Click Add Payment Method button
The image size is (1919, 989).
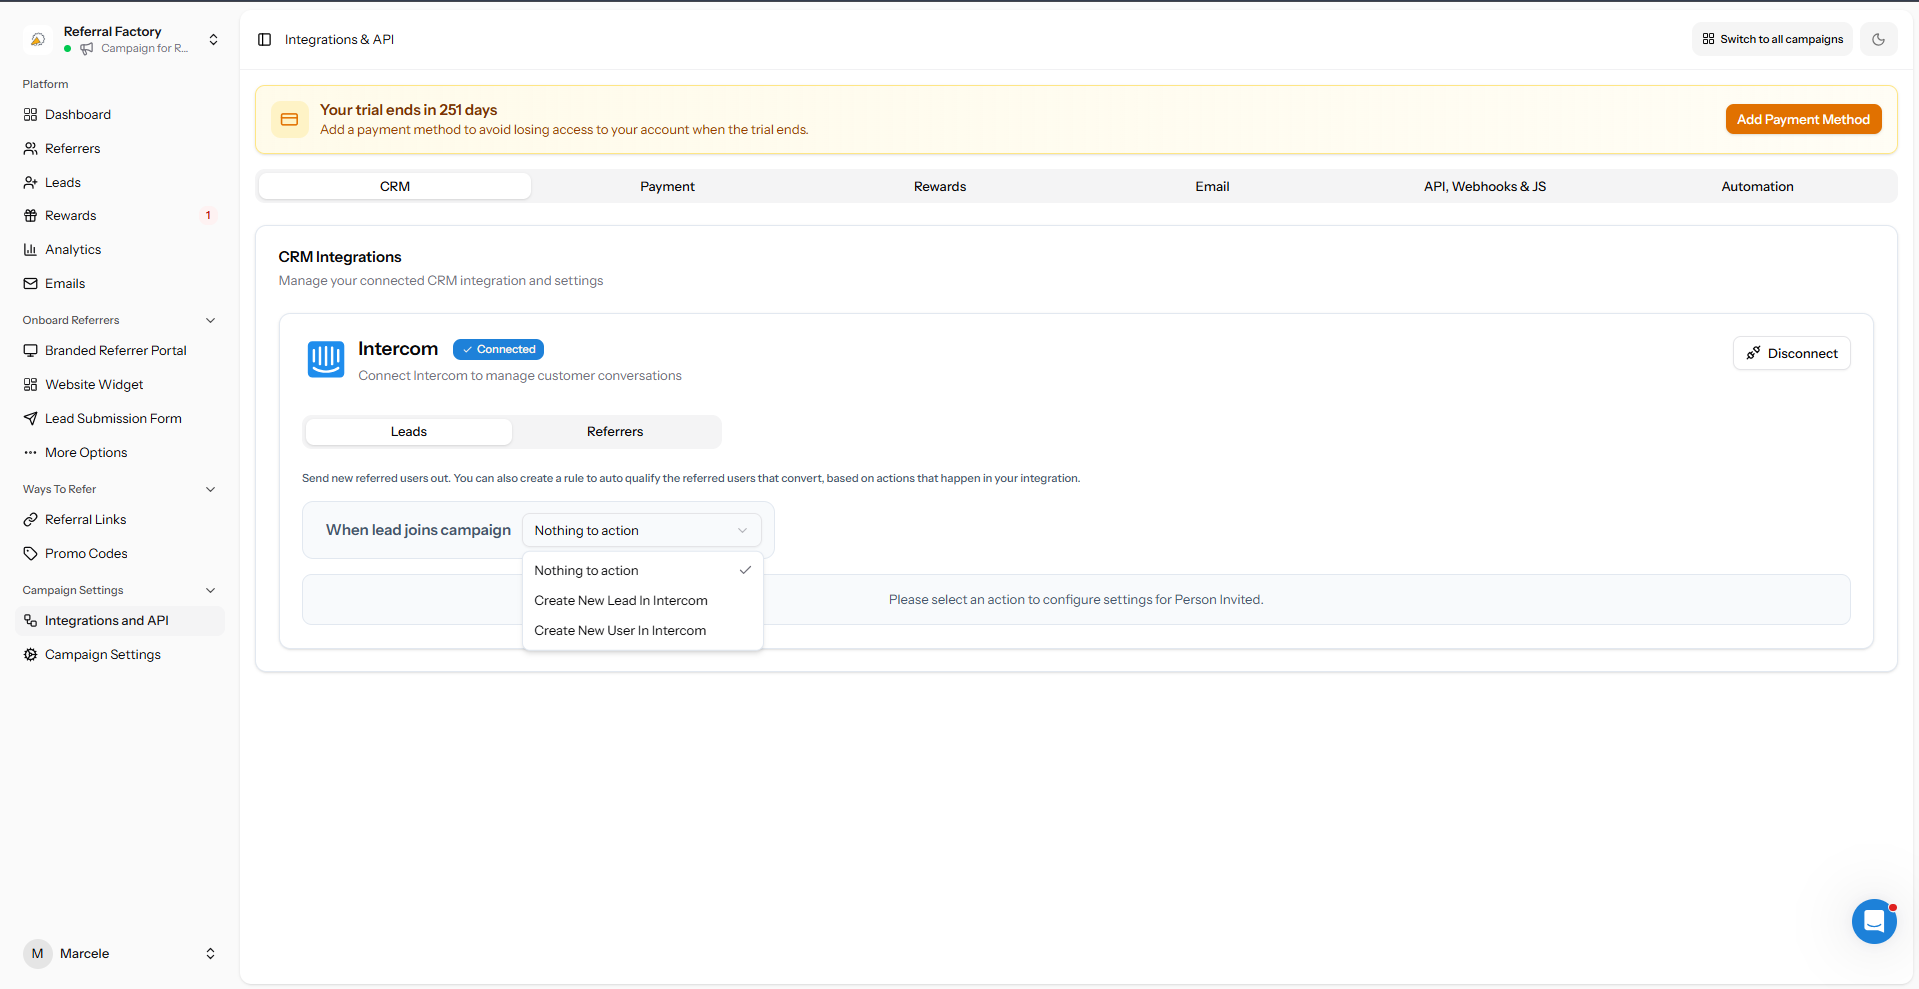[x=1803, y=120]
